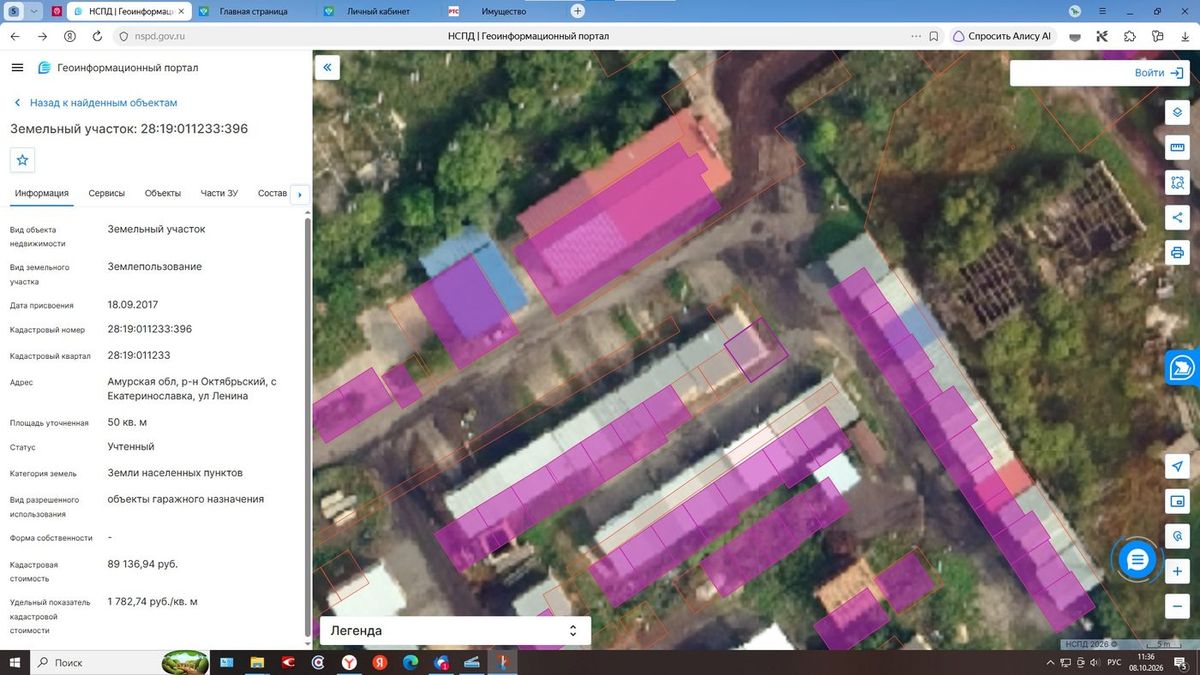Add land plot to favorites star

point(23,160)
